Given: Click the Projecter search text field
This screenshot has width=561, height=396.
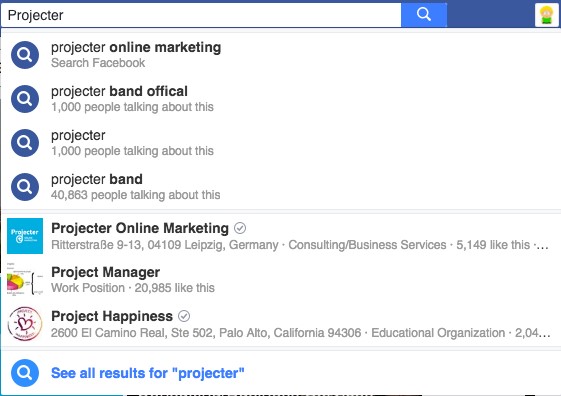Looking at the screenshot, I should click(201, 15).
